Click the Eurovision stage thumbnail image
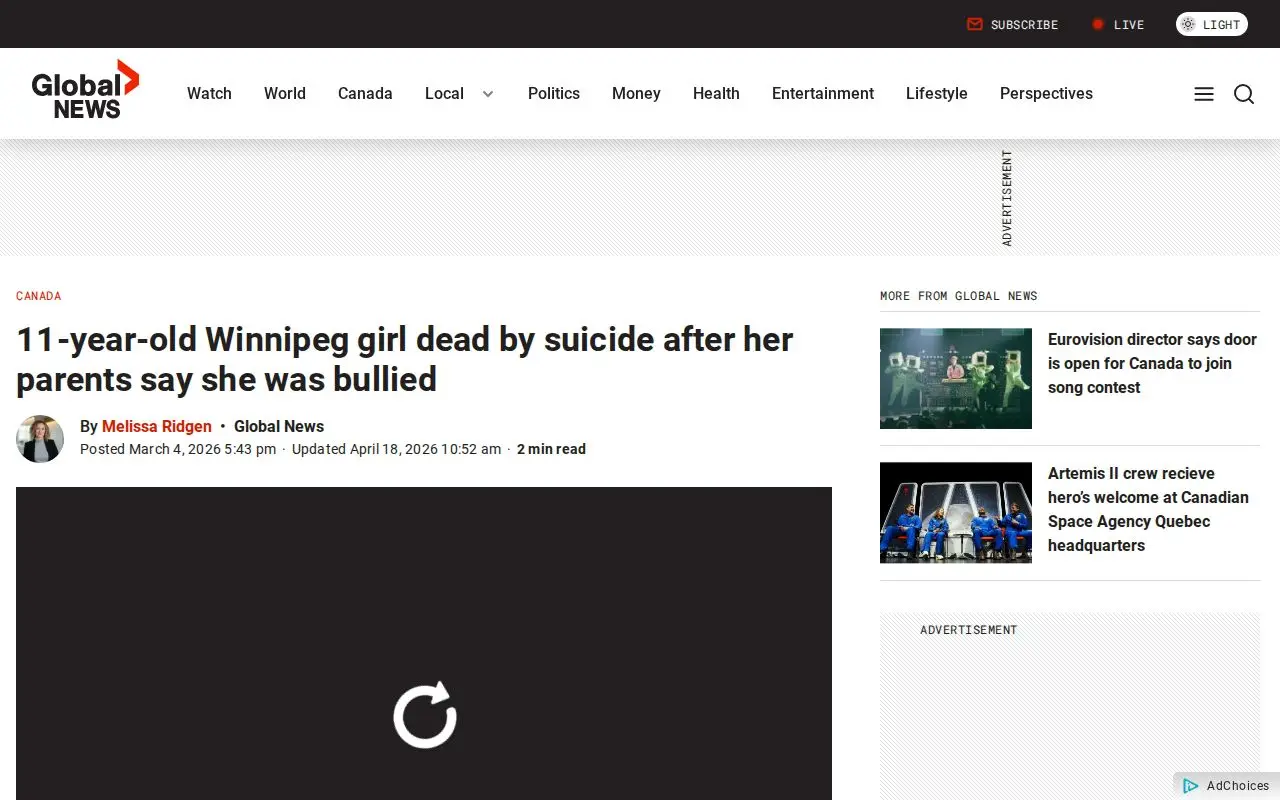 pyautogui.click(x=956, y=378)
